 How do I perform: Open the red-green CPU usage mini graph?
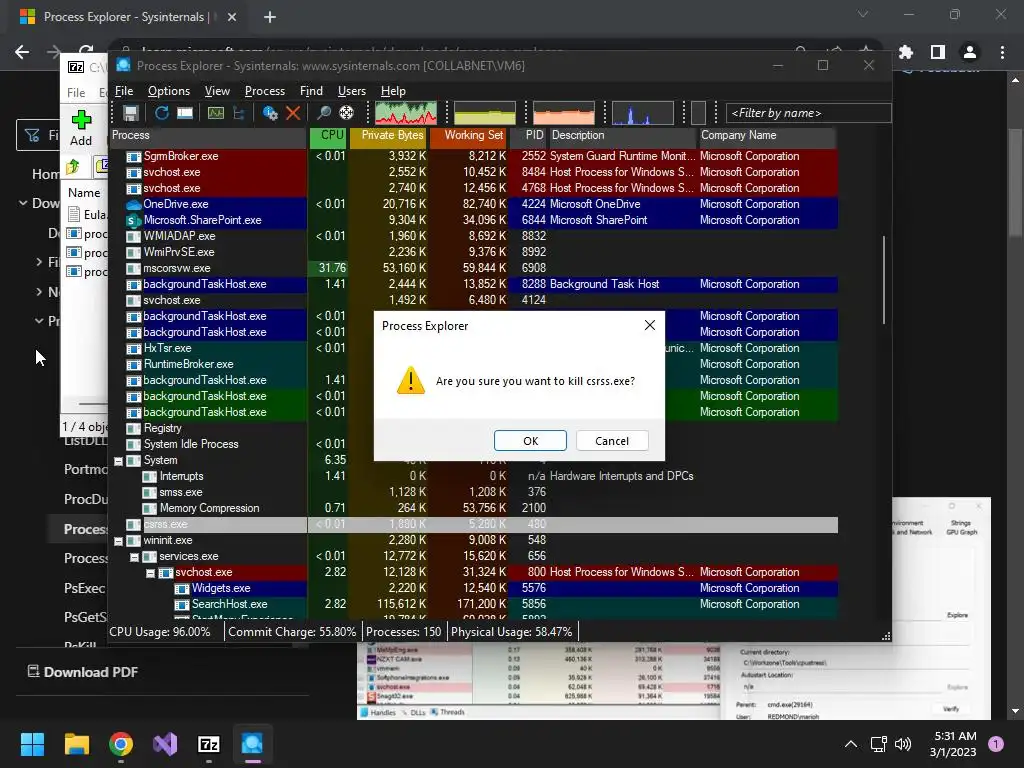coord(406,113)
